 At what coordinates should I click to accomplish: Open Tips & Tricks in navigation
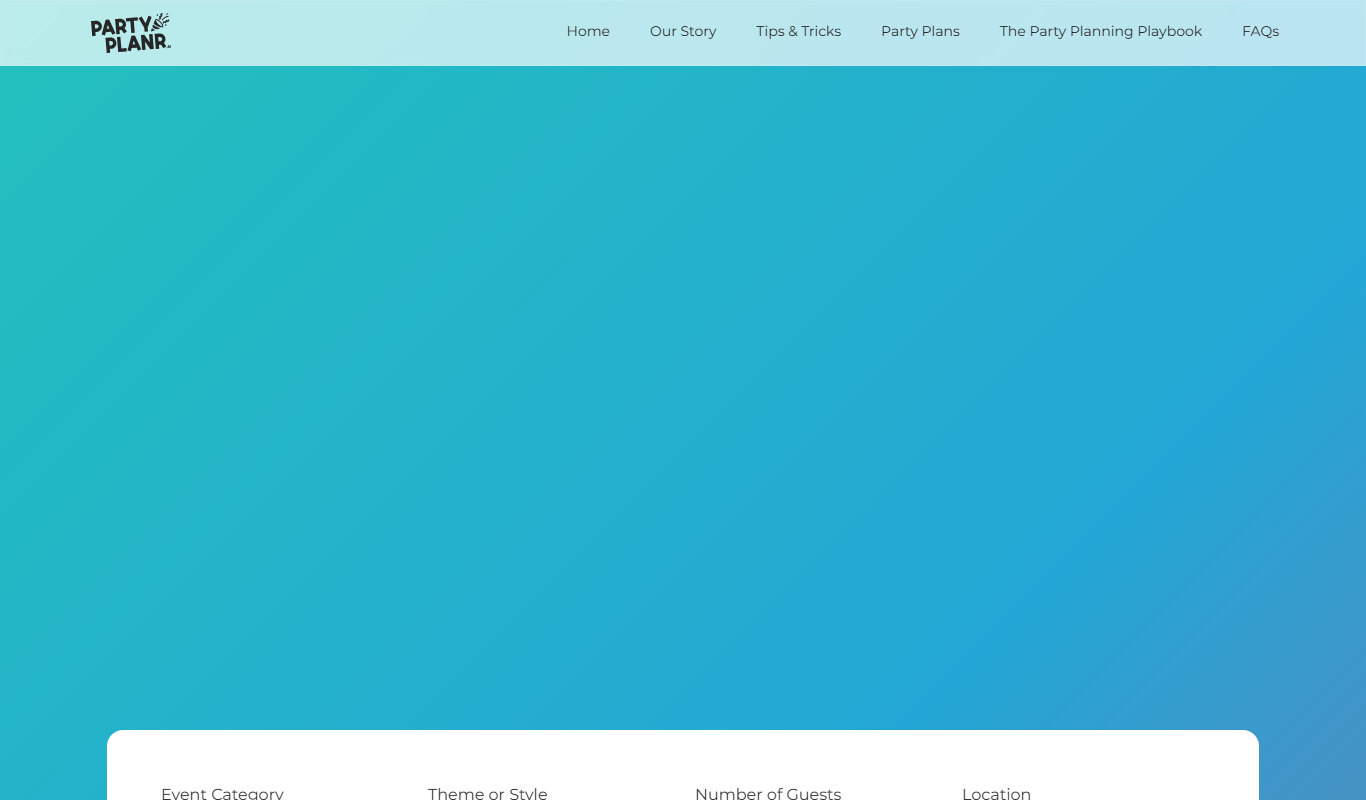(x=798, y=31)
